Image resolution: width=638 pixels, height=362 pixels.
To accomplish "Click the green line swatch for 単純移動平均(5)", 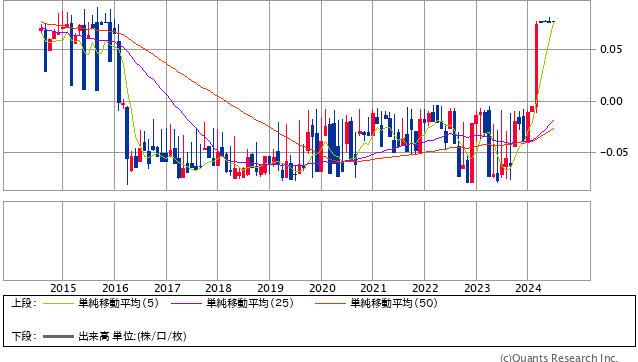I will pos(58,303).
